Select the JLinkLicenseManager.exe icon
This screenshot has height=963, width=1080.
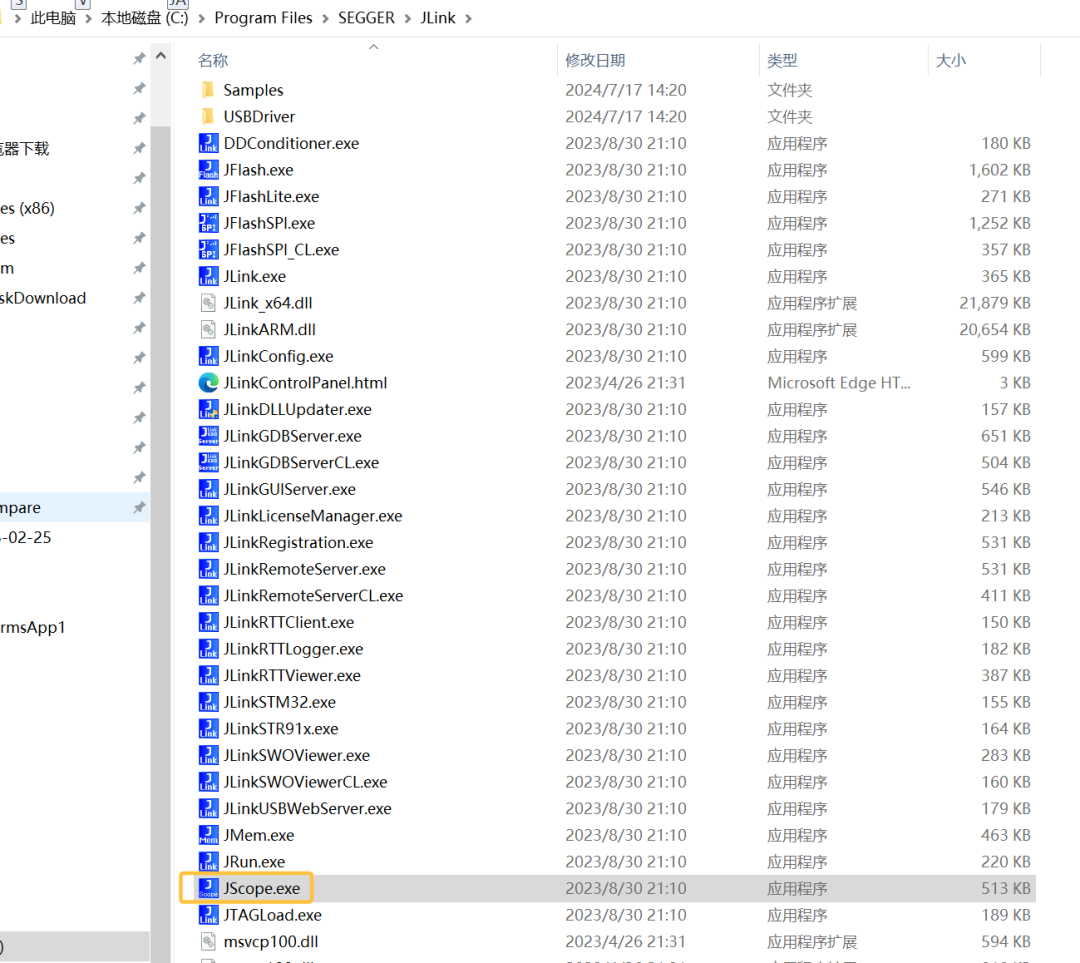[x=208, y=516]
